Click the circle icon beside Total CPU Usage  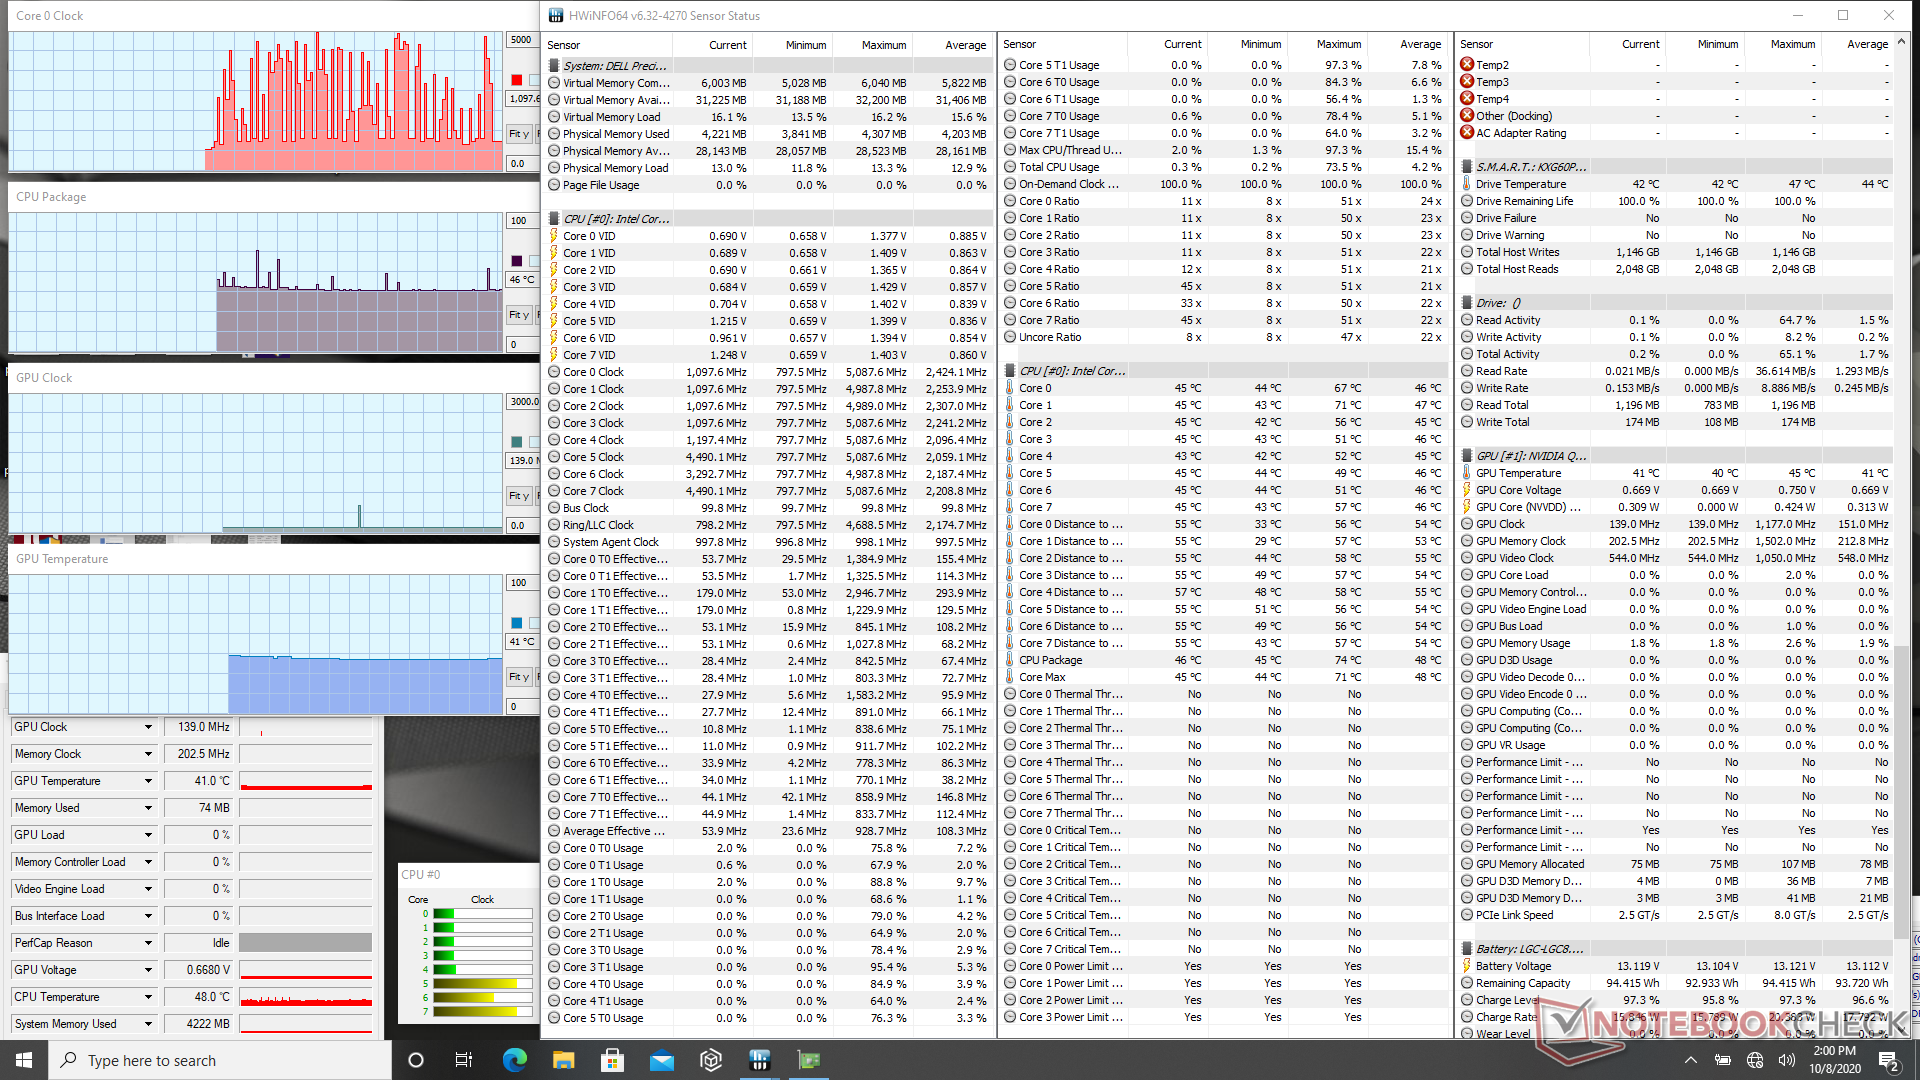coord(1010,167)
